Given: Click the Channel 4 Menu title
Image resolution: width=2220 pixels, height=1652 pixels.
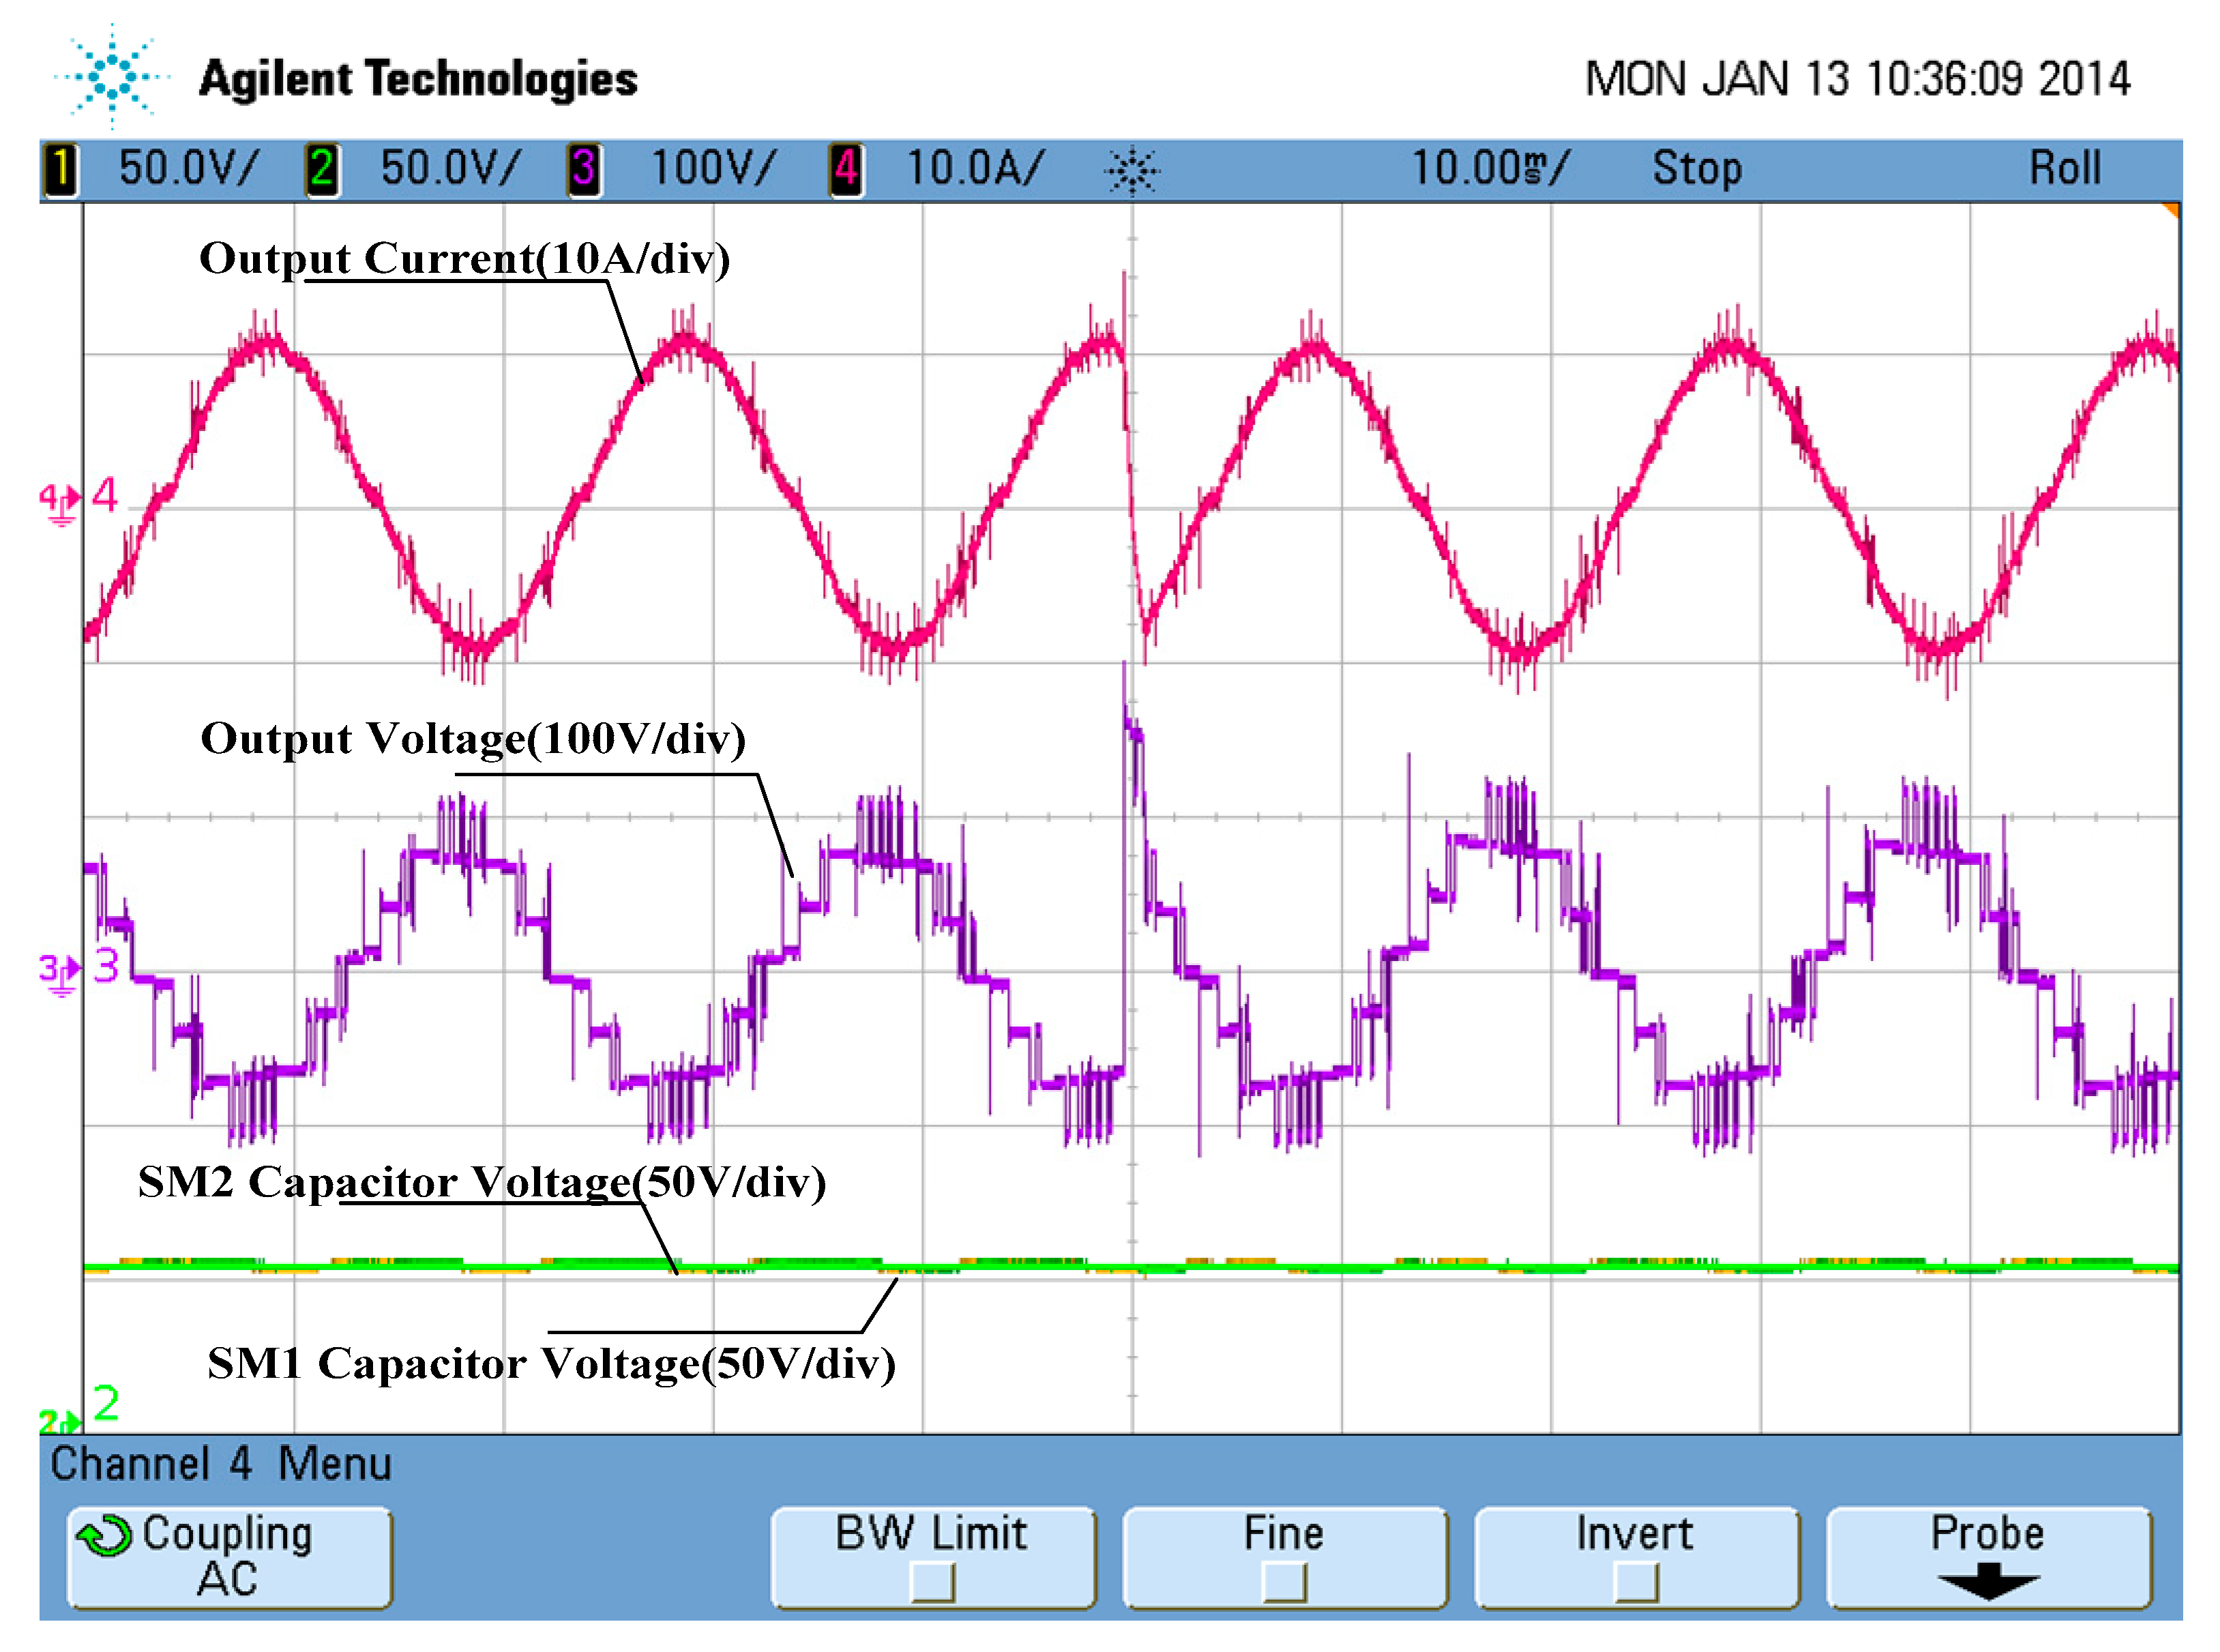Looking at the screenshot, I should pyautogui.click(x=221, y=1464).
